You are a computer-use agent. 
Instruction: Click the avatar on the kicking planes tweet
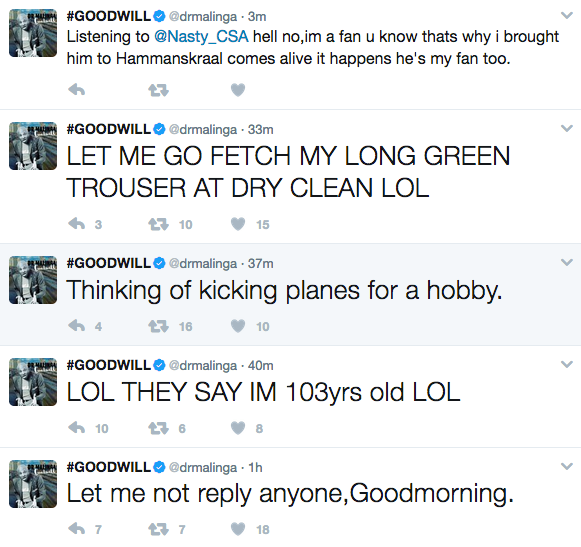tap(33, 280)
